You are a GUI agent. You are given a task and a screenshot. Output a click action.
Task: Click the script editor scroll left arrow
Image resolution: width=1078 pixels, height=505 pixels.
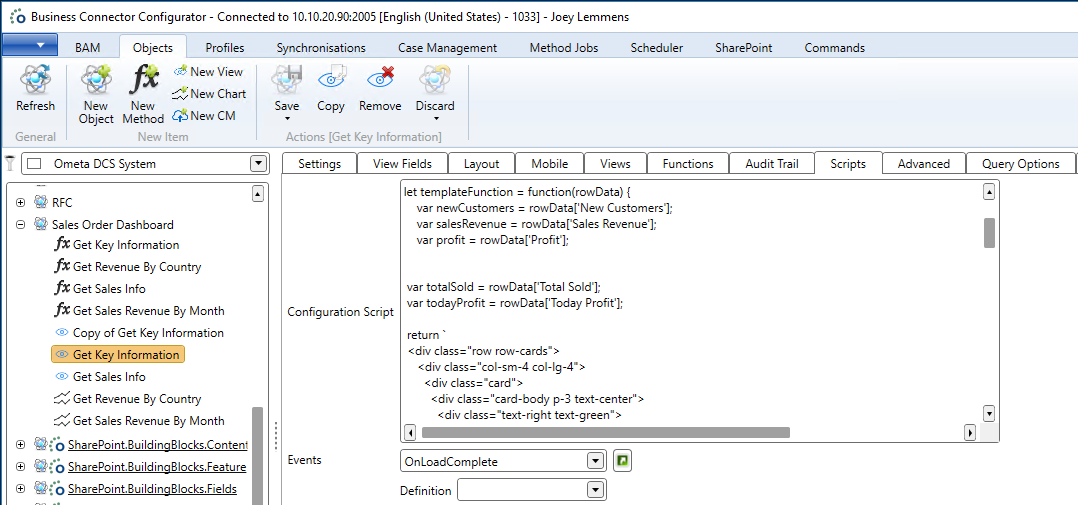[x=410, y=433]
